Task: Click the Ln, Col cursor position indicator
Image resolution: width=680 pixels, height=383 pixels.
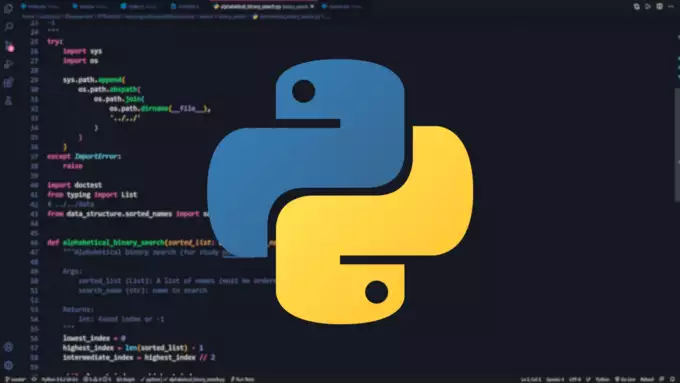Action: 531,380
